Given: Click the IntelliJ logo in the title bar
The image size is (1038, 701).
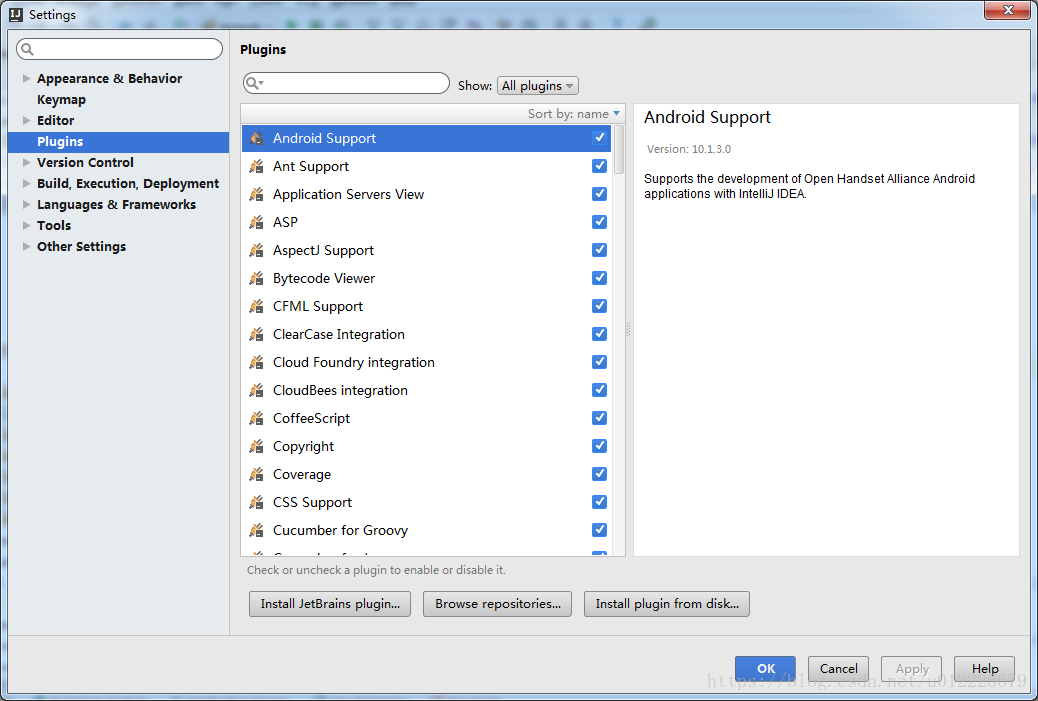Looking at the screenshot, I should click(x=16, y=15).
